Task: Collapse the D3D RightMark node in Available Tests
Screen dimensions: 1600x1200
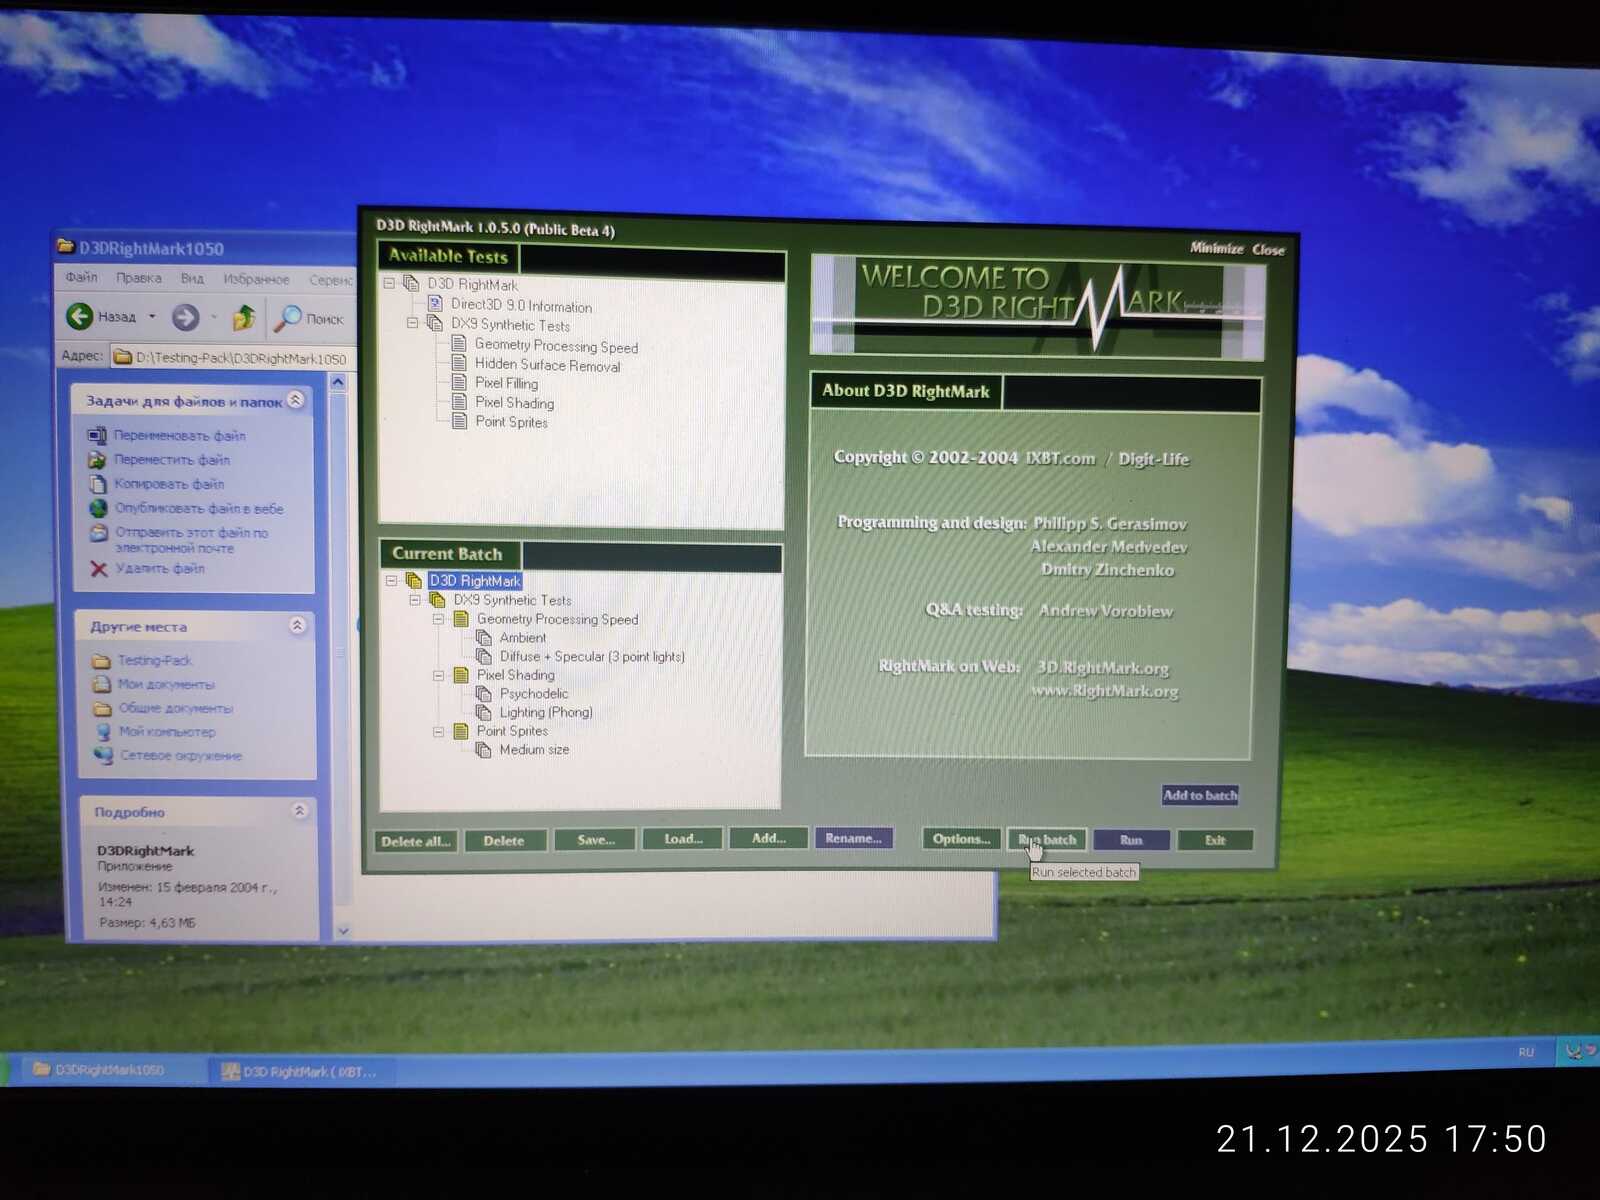Action: click(x=389, y=283)
